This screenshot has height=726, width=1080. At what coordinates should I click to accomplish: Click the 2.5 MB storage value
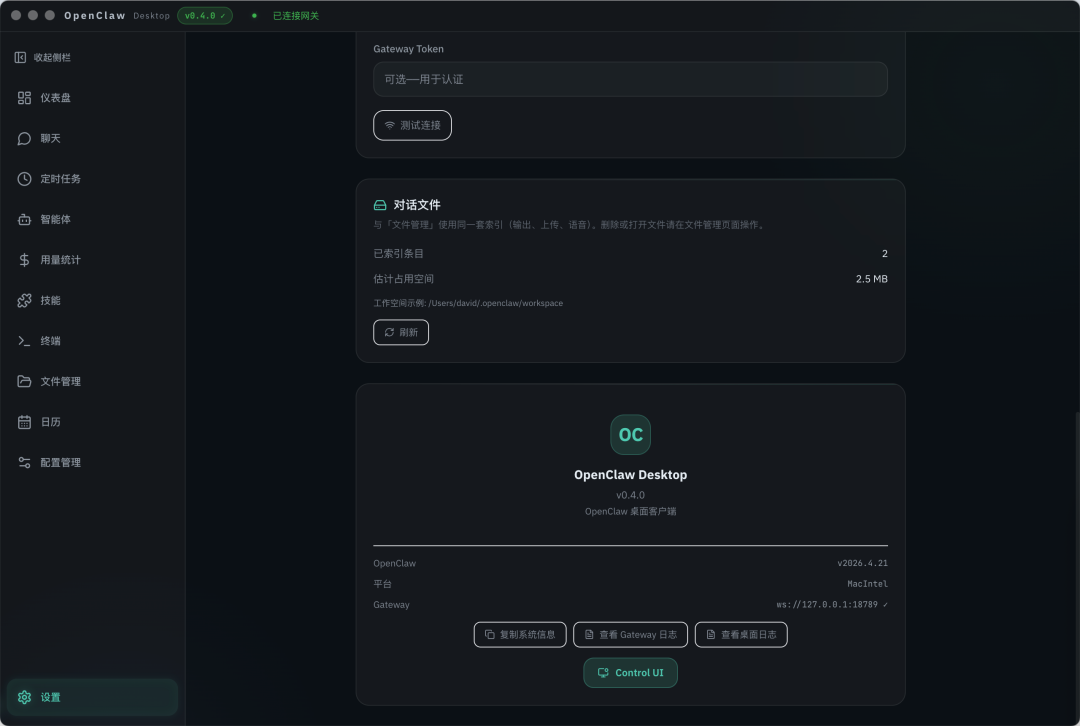tap(871, 279)
